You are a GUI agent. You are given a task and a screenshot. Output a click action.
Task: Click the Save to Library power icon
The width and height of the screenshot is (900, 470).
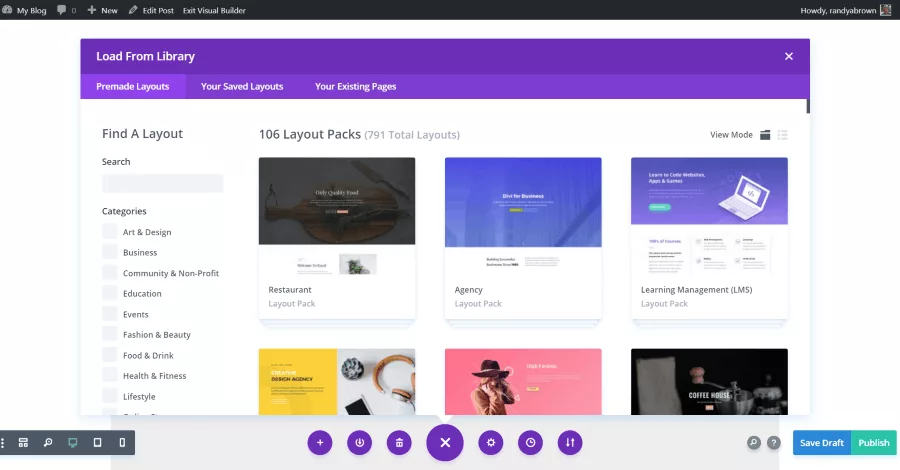[359, 442]
